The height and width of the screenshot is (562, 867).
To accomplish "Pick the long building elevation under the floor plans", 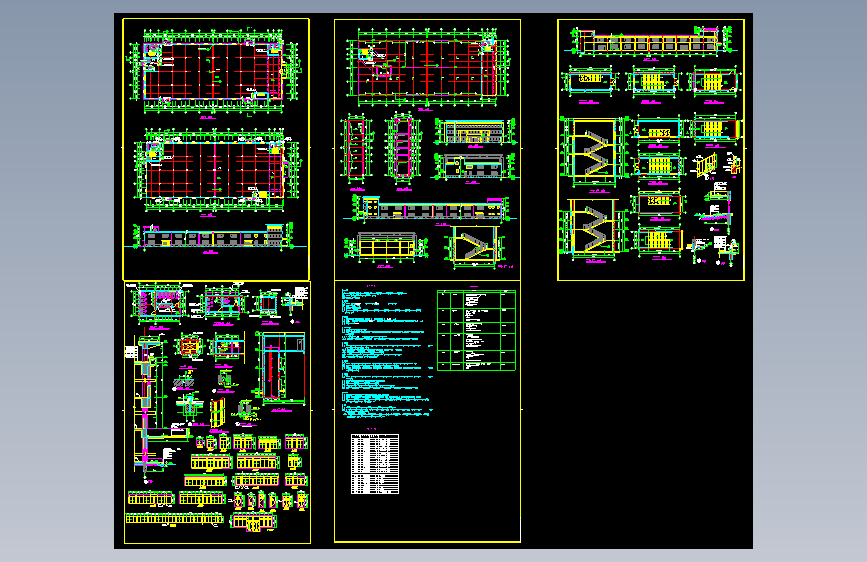I will [x=216, y=236].
